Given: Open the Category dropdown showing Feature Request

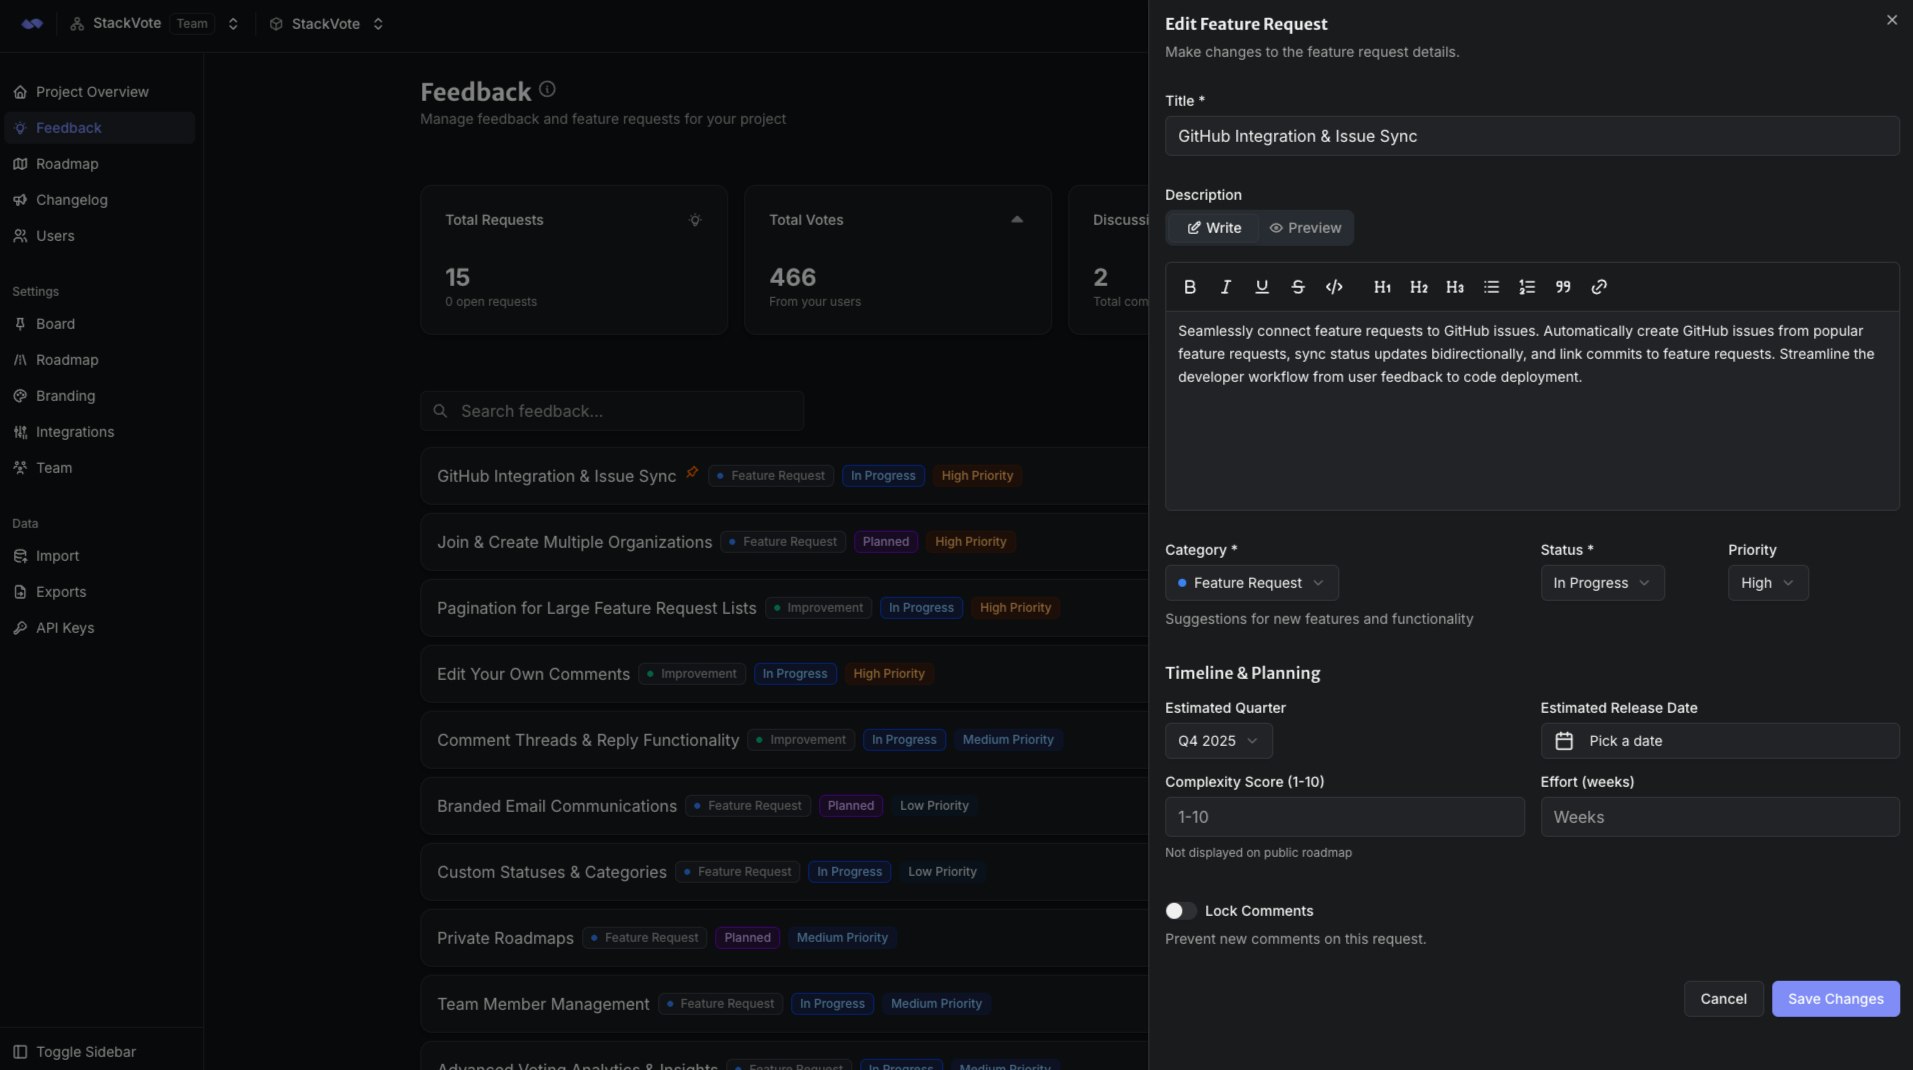Looking at the screenshot, I should coord(1251,583).
